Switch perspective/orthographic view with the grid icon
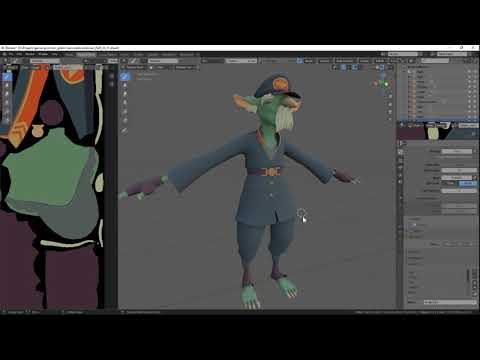This screenshot has width=480, height=360. tap(390, 119)
